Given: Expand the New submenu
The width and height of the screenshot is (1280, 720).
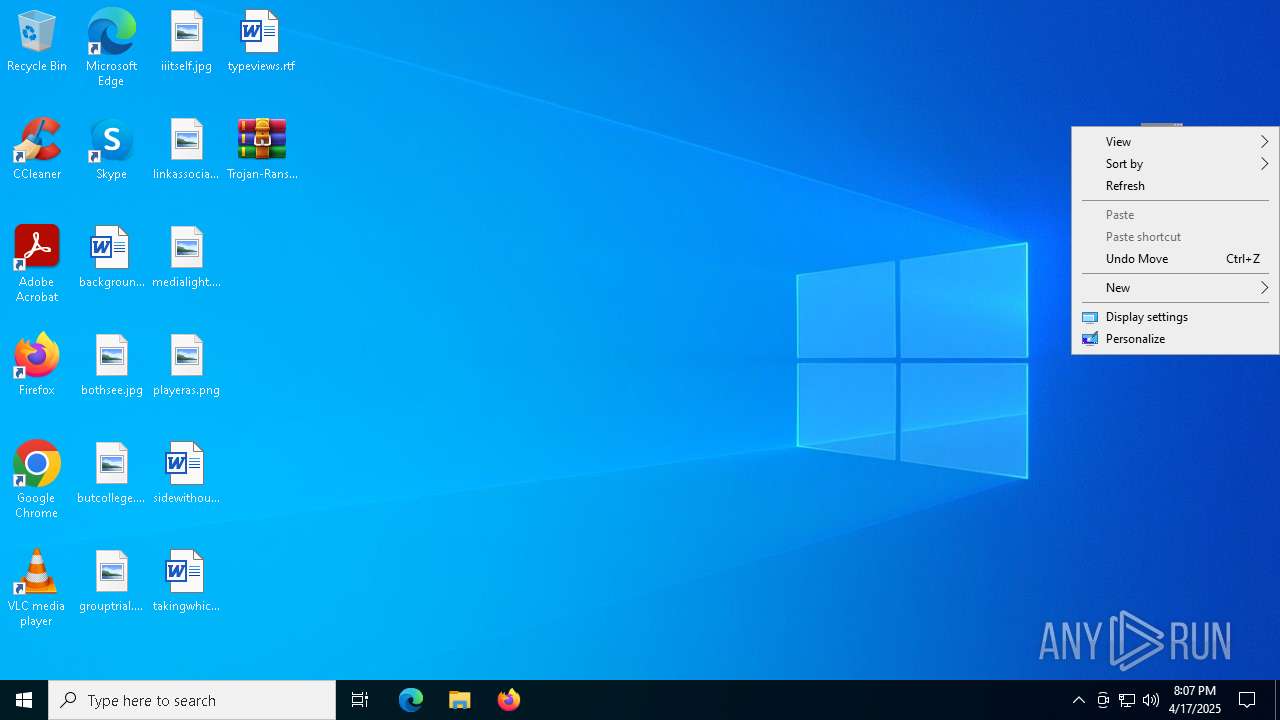Looking at the screenshot, I should click(1175, 288).
